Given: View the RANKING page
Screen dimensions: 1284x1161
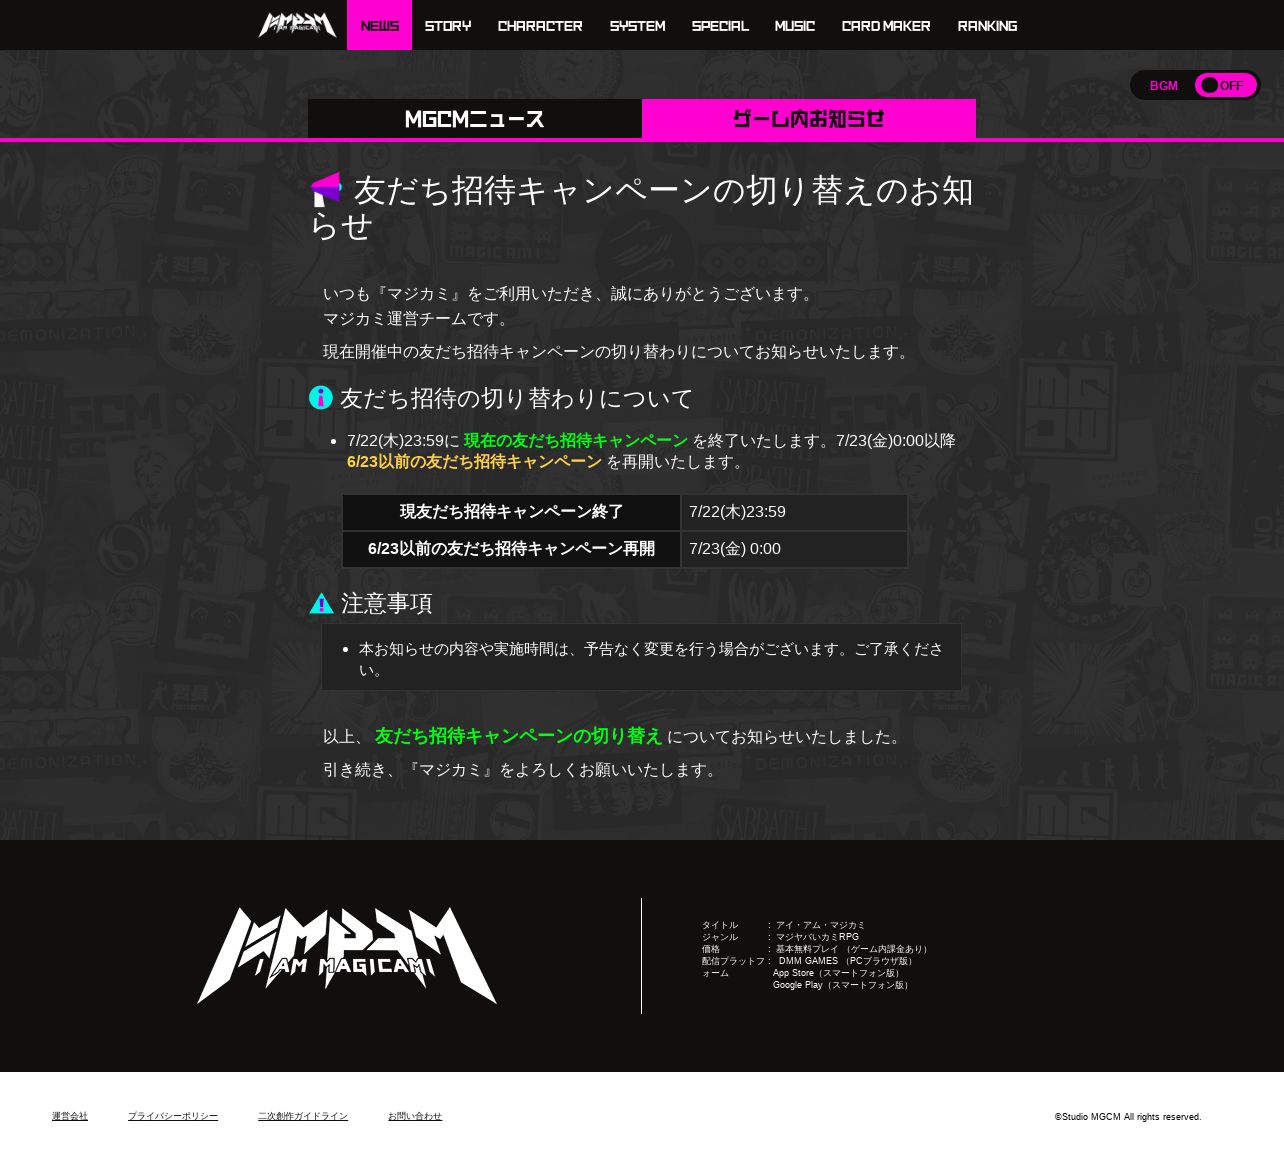Looking at the screenshot, I should tap(987, 25).
